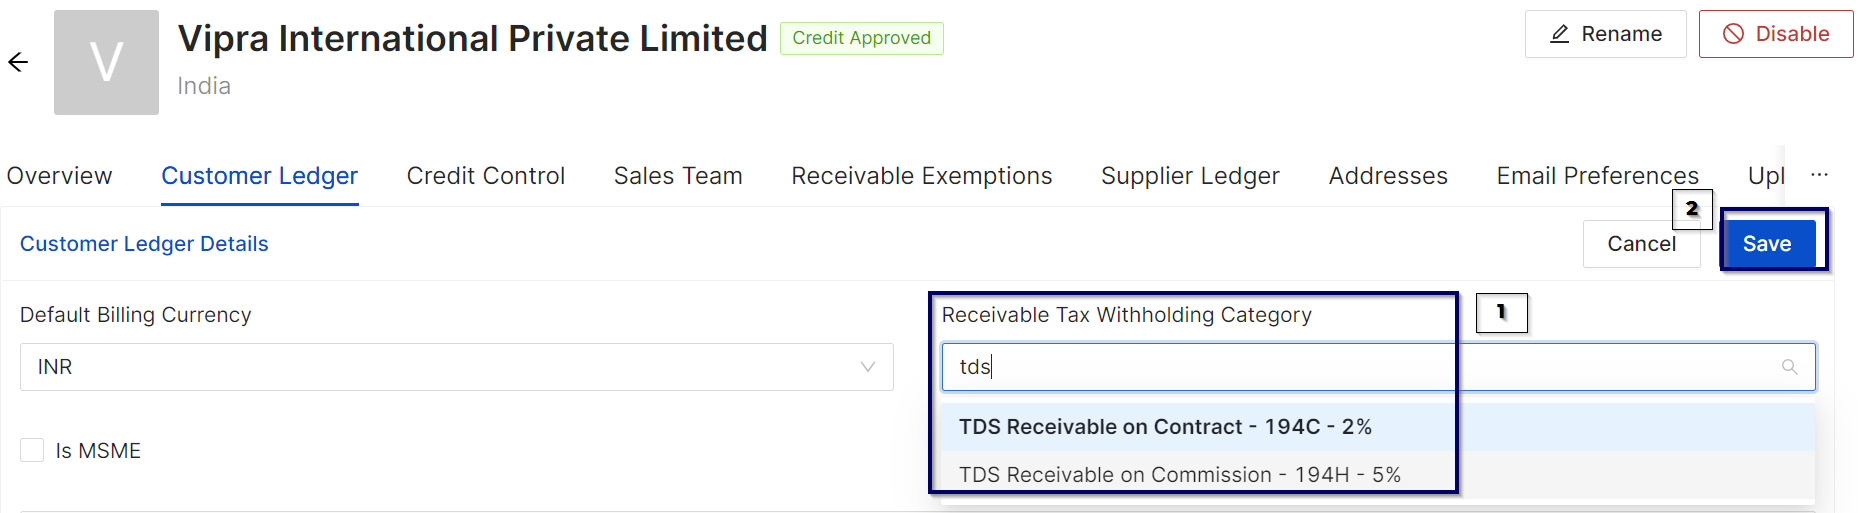Go to the Sales Team tab
1858x513 pixels.
(678, 176)
